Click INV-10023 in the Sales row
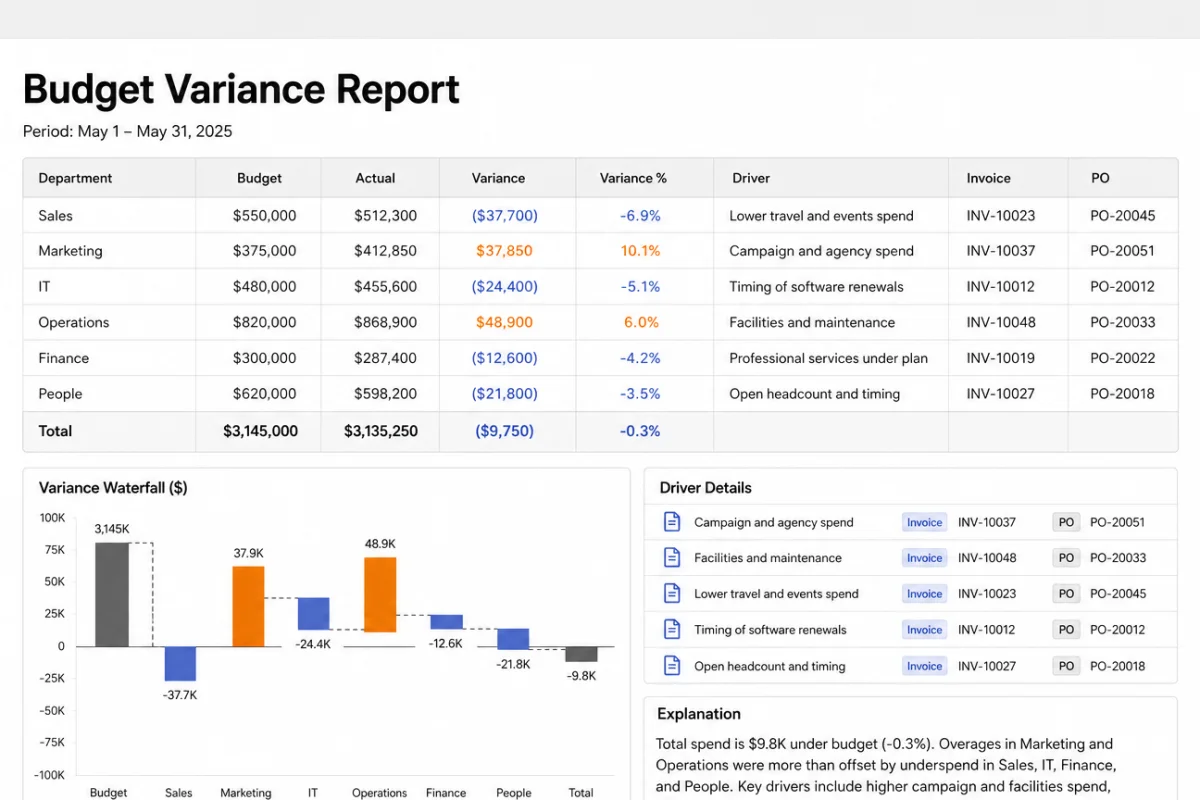Viewport: 1200px width, 800px height. (1001, 215)
